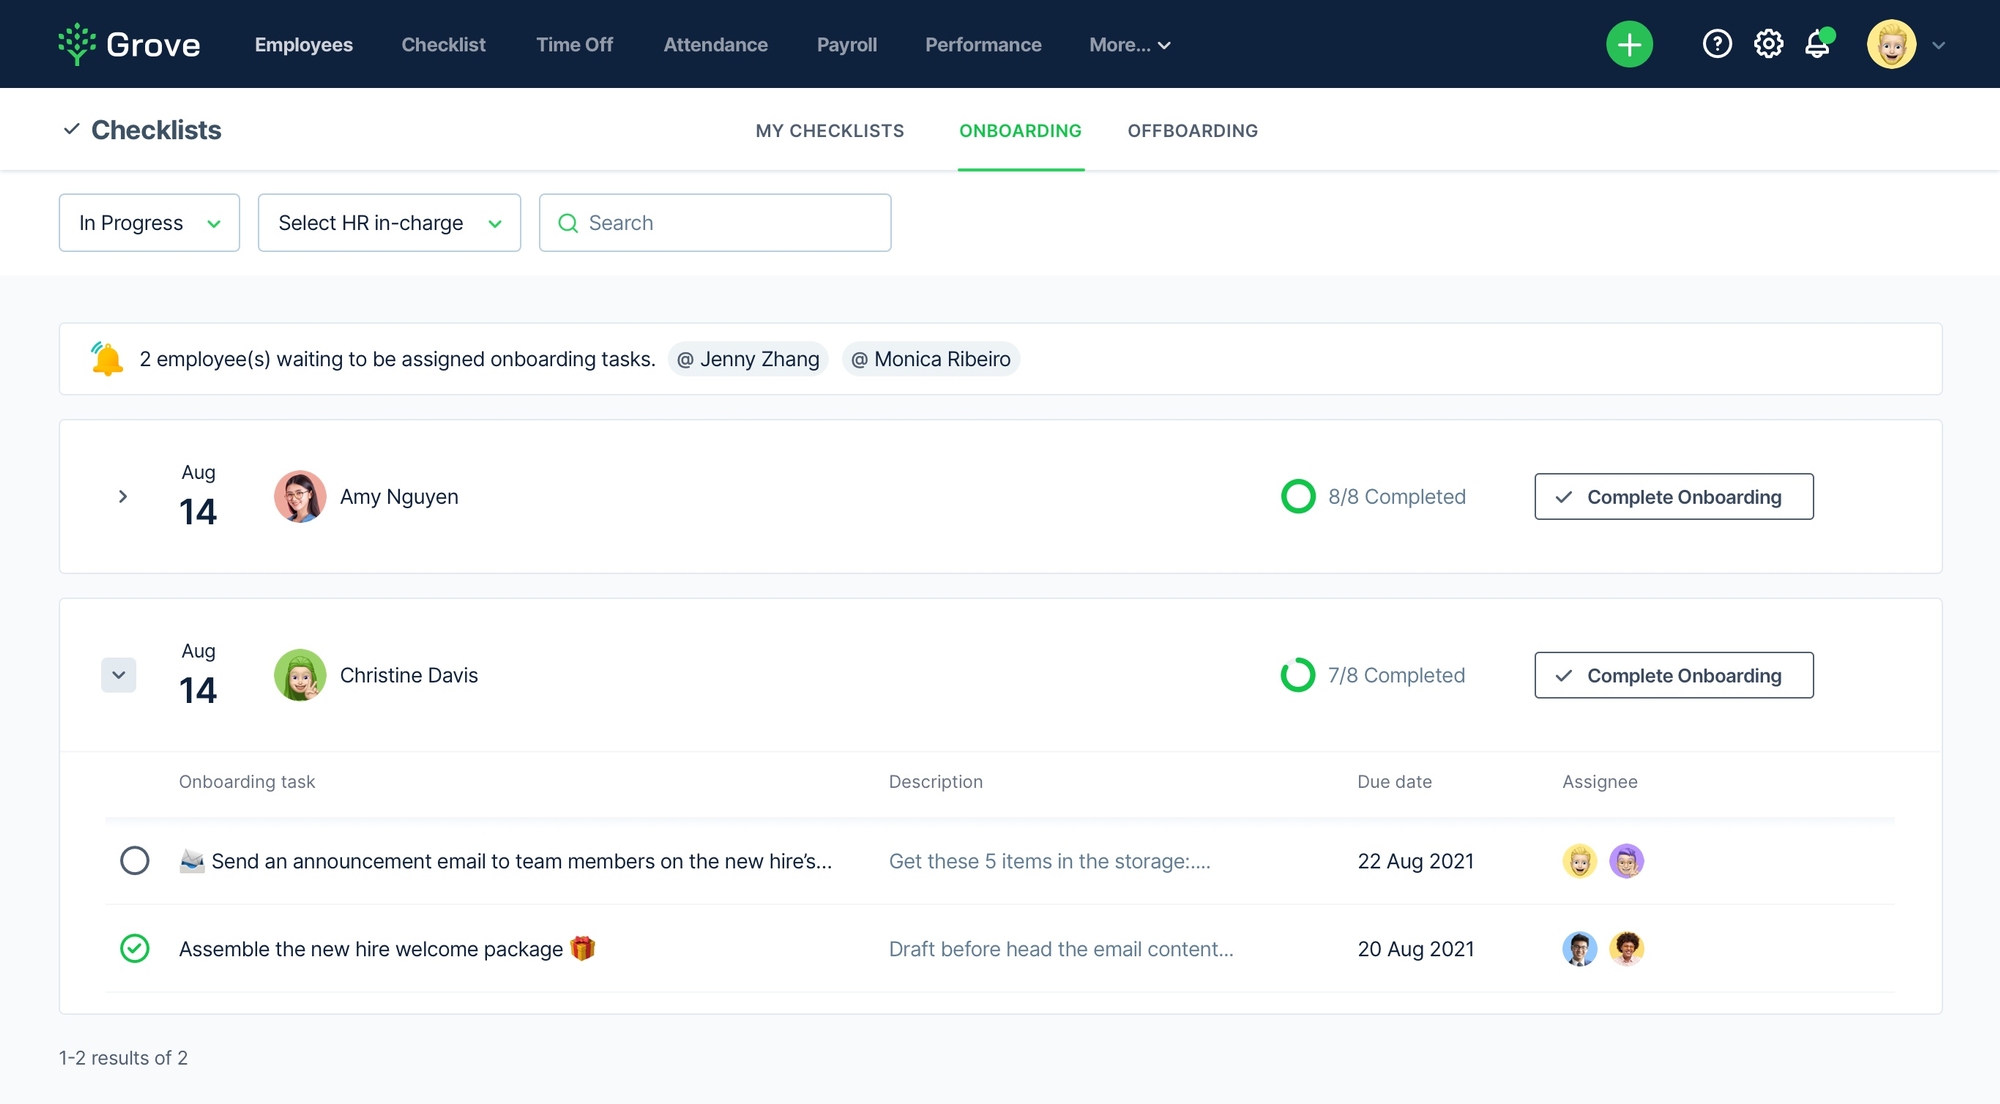2000x1104 pixels.
Task: Open the green plus quick-add menu
Action: pos(1629,44)
